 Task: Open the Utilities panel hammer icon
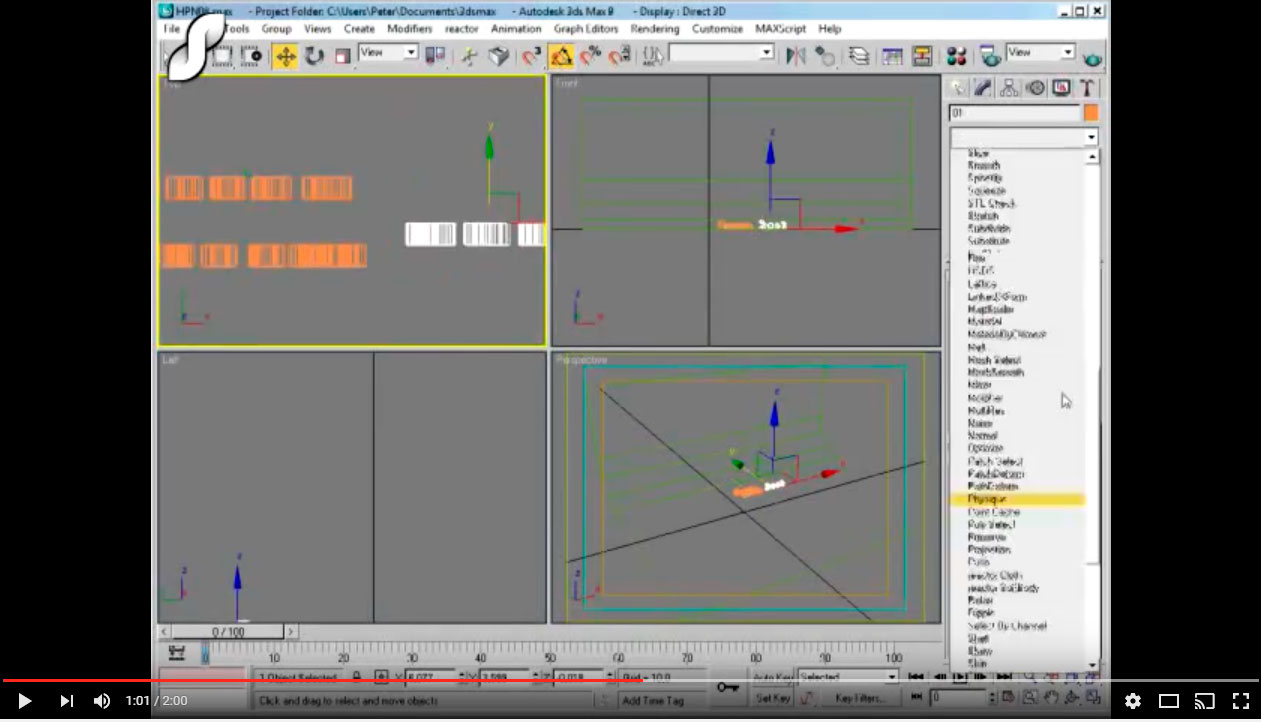pyautogui.click(x=1086, y=88)
